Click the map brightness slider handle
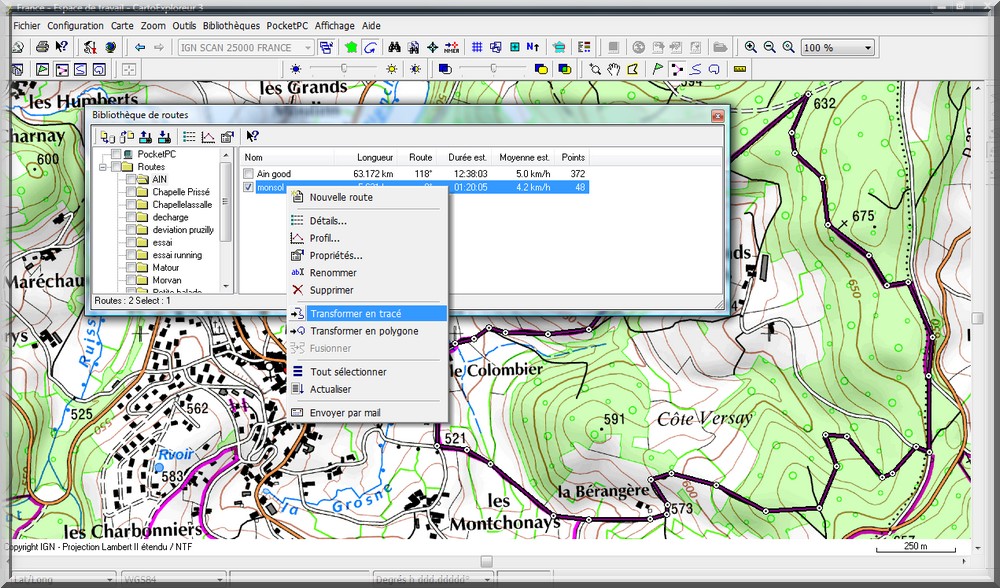 [x=344, y=68]
